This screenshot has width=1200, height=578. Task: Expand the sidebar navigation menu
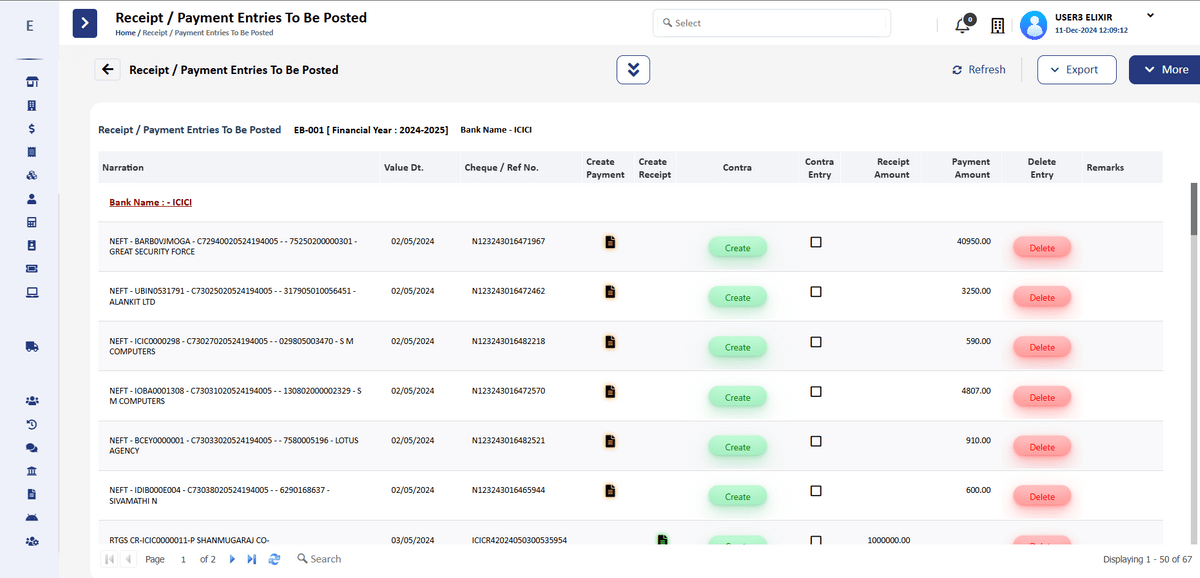[86, 23]
